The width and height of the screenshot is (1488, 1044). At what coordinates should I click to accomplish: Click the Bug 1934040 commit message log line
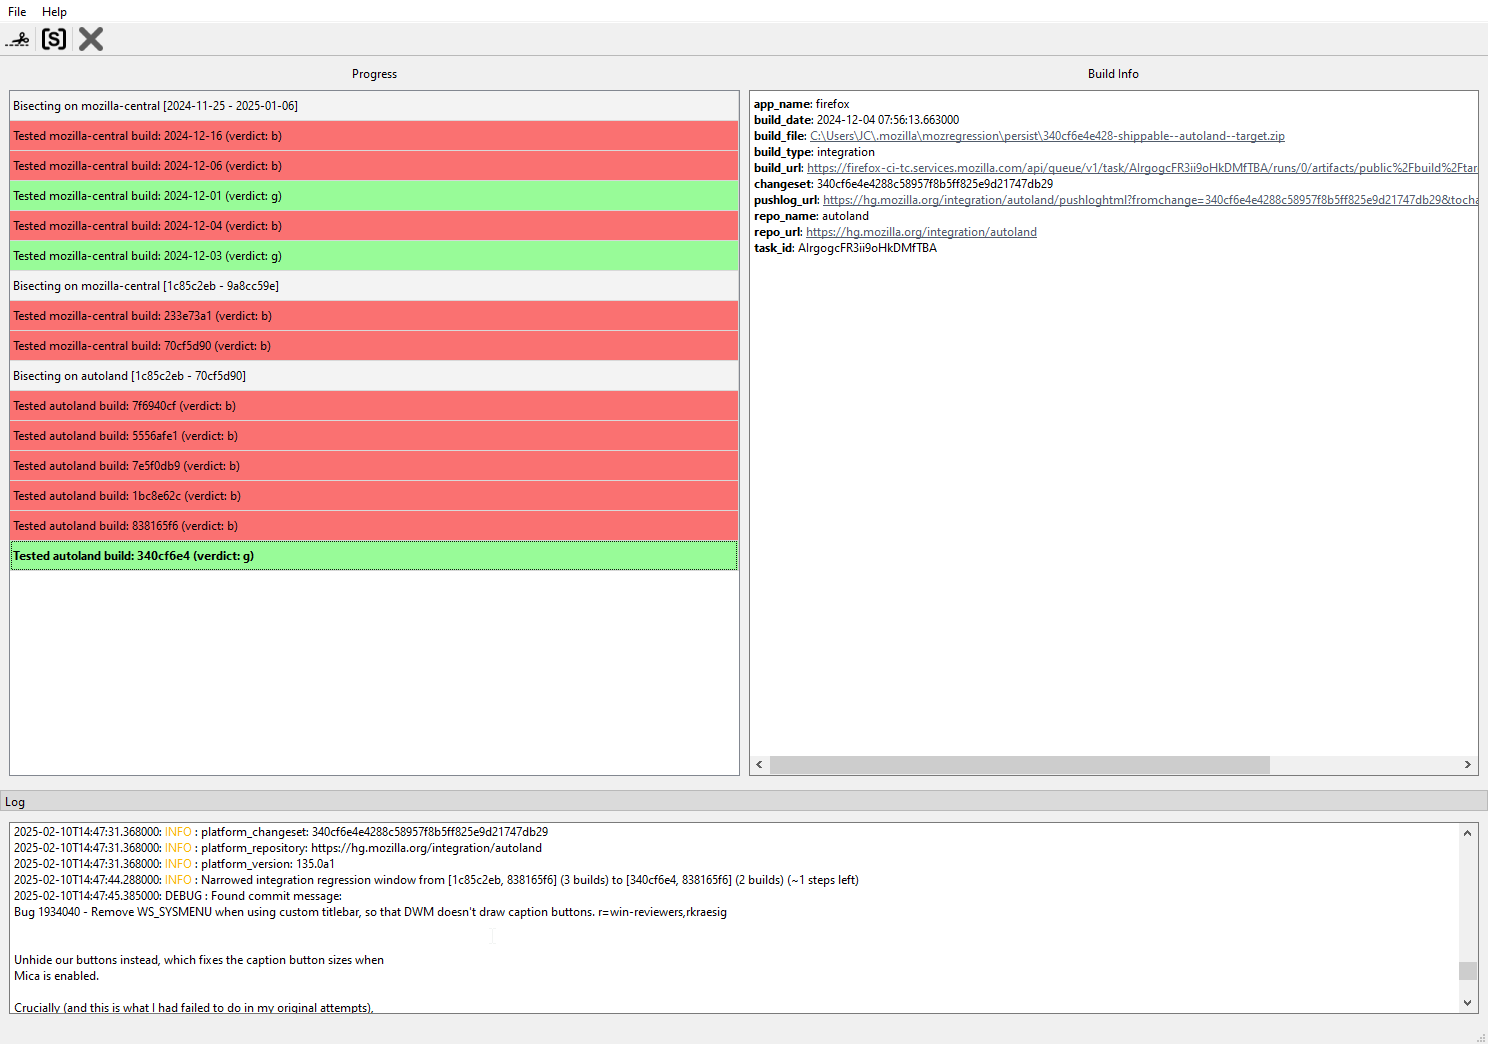click(x=370, y=912)
